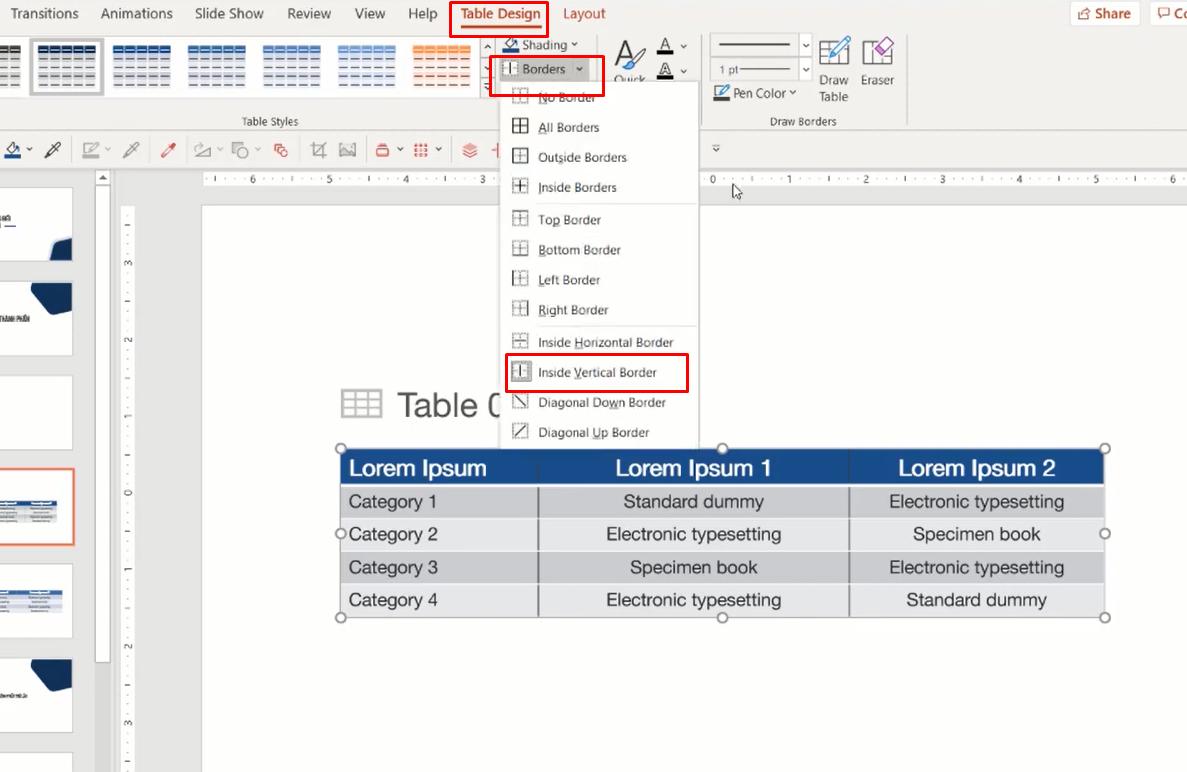1187x772 pixels.
Task: Switch to the Layout tab
Action: (x=584, y=14)
